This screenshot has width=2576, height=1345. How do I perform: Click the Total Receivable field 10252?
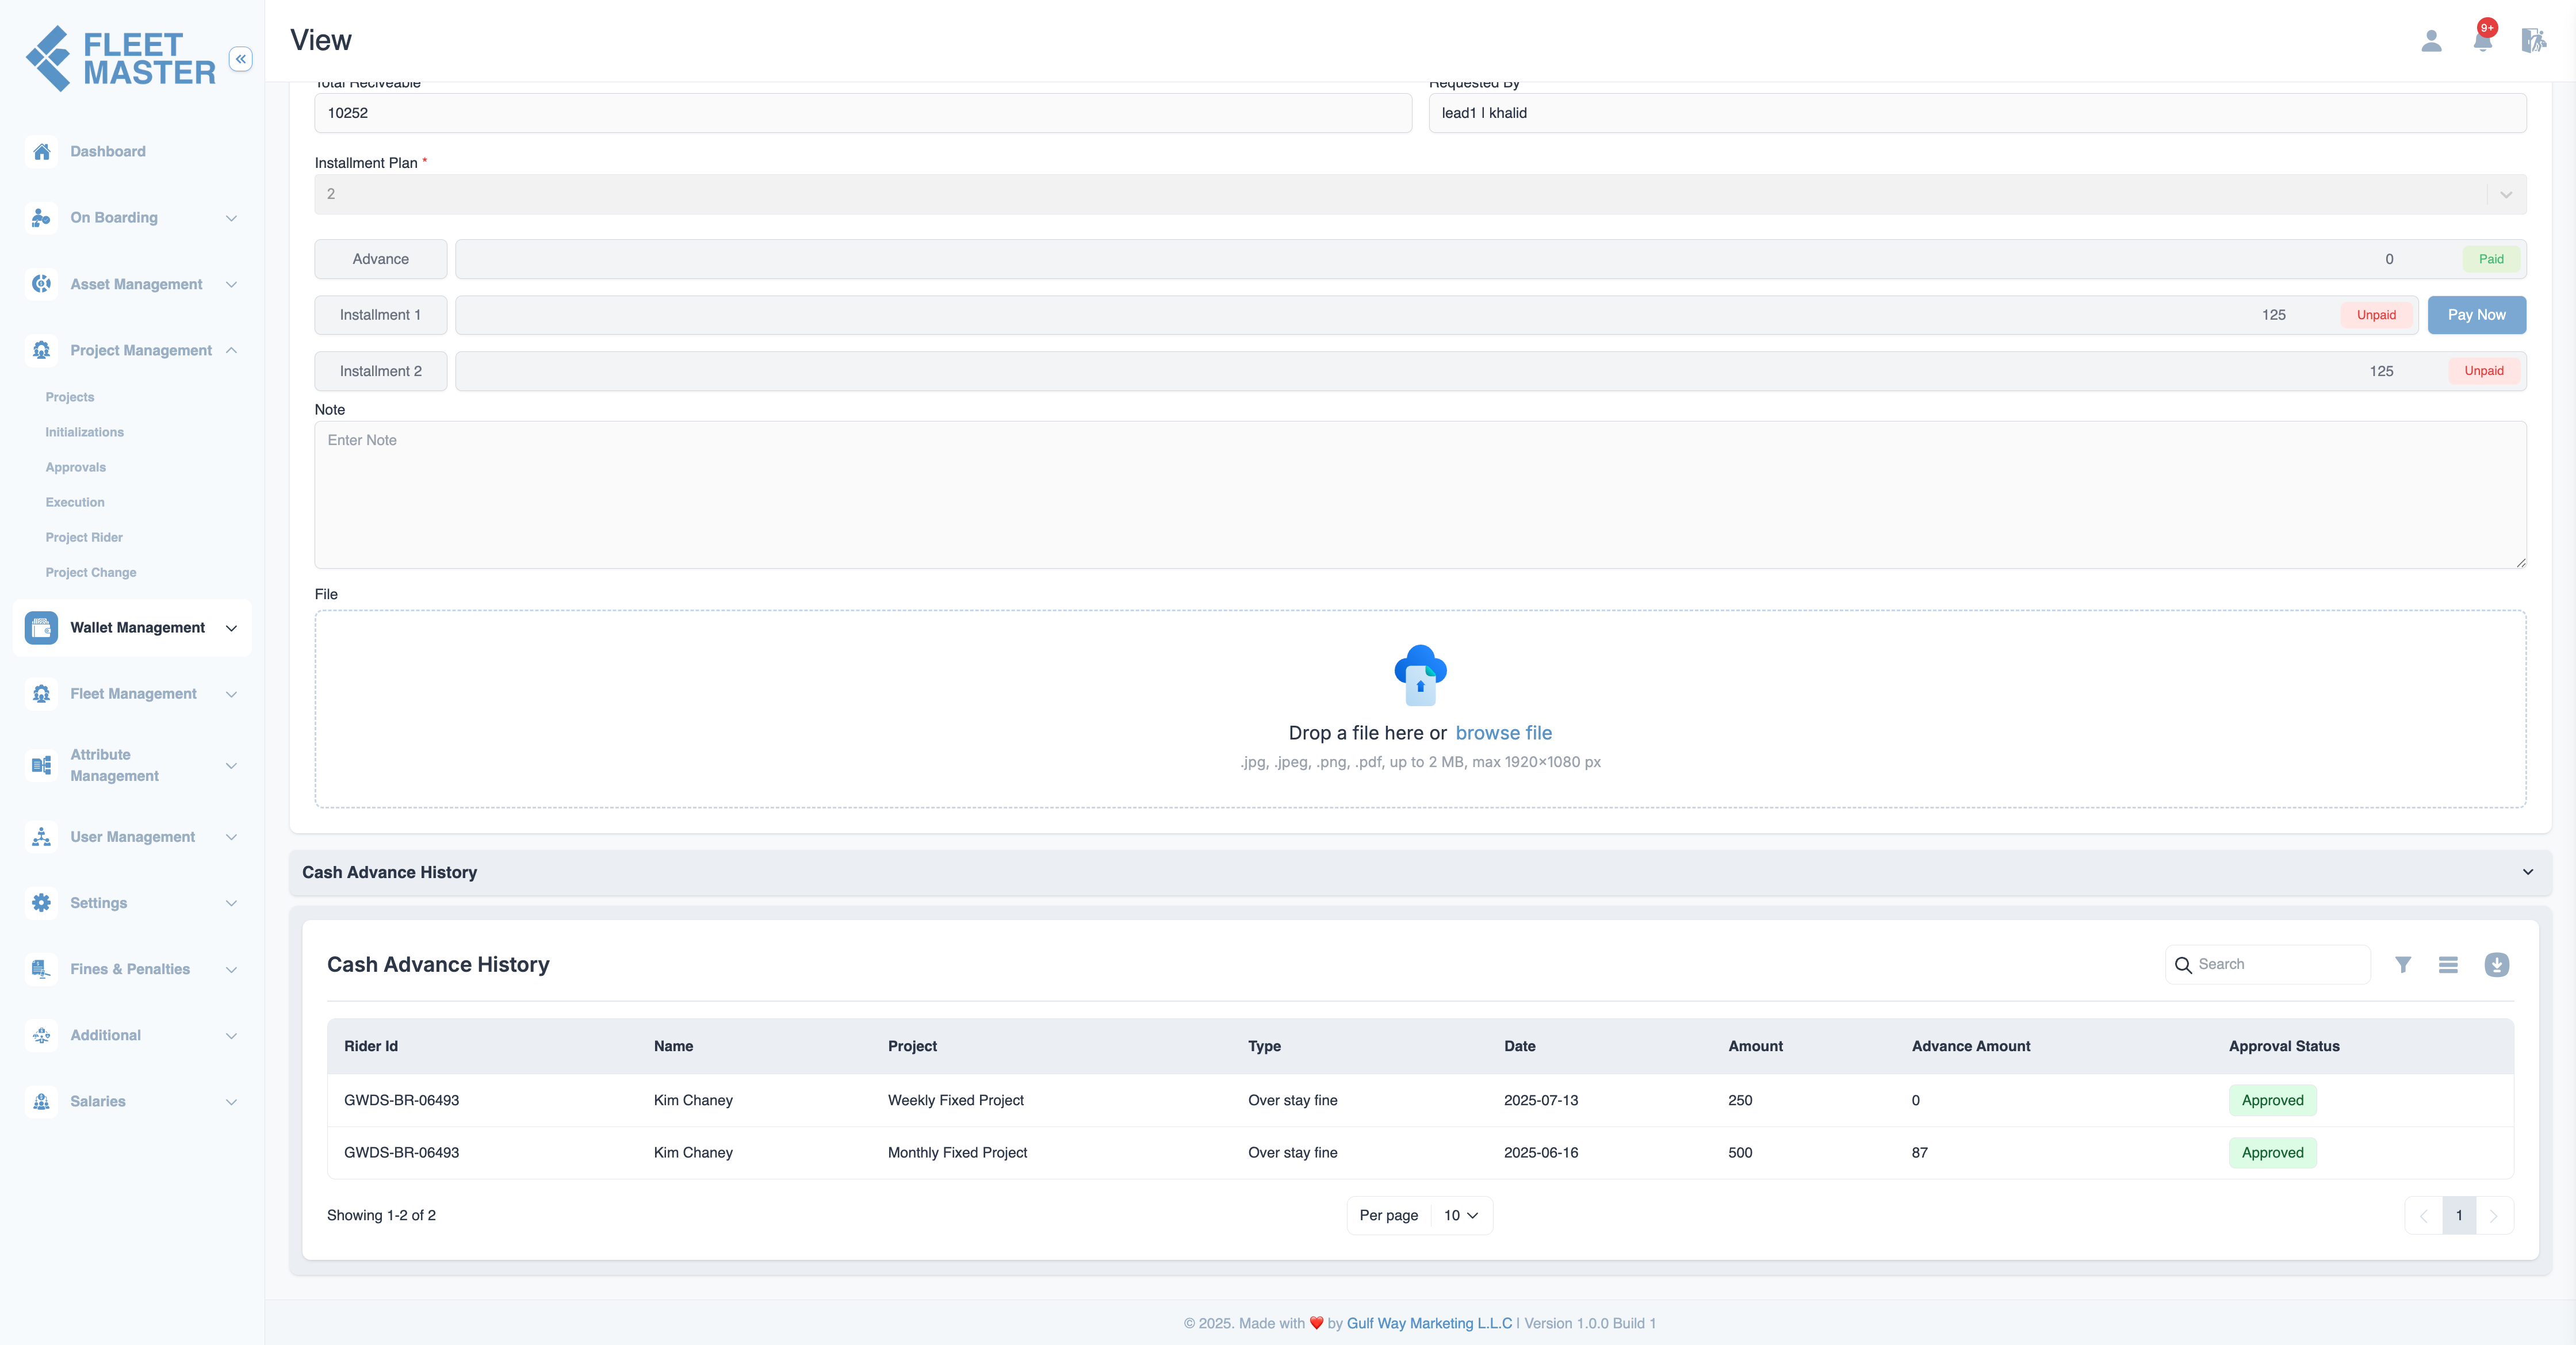(863, 113)
